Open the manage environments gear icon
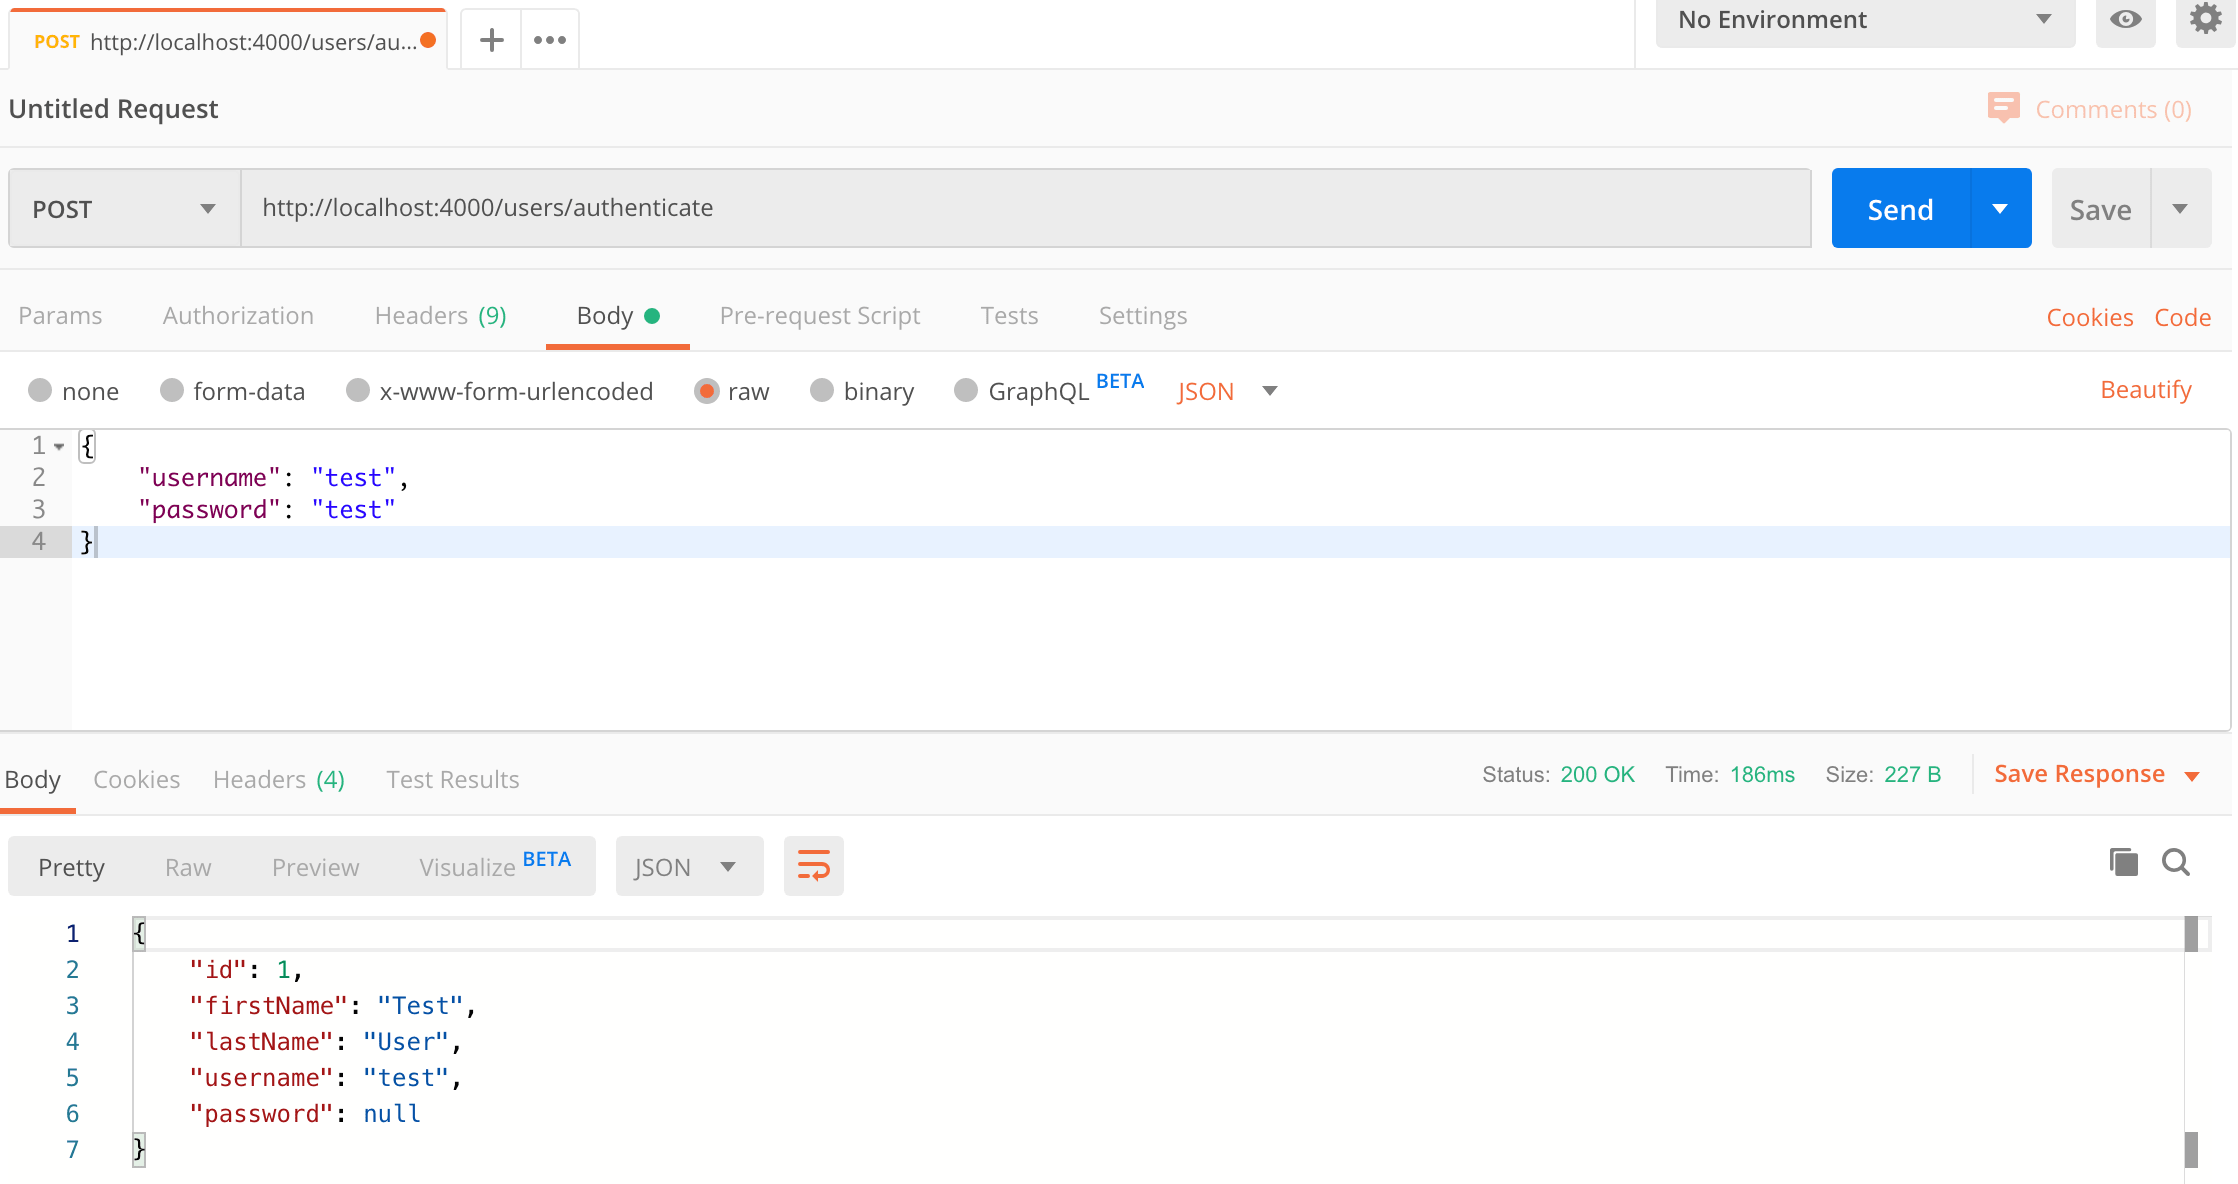This screenshot has width=2238, height=1184. tap(2205, 20)
